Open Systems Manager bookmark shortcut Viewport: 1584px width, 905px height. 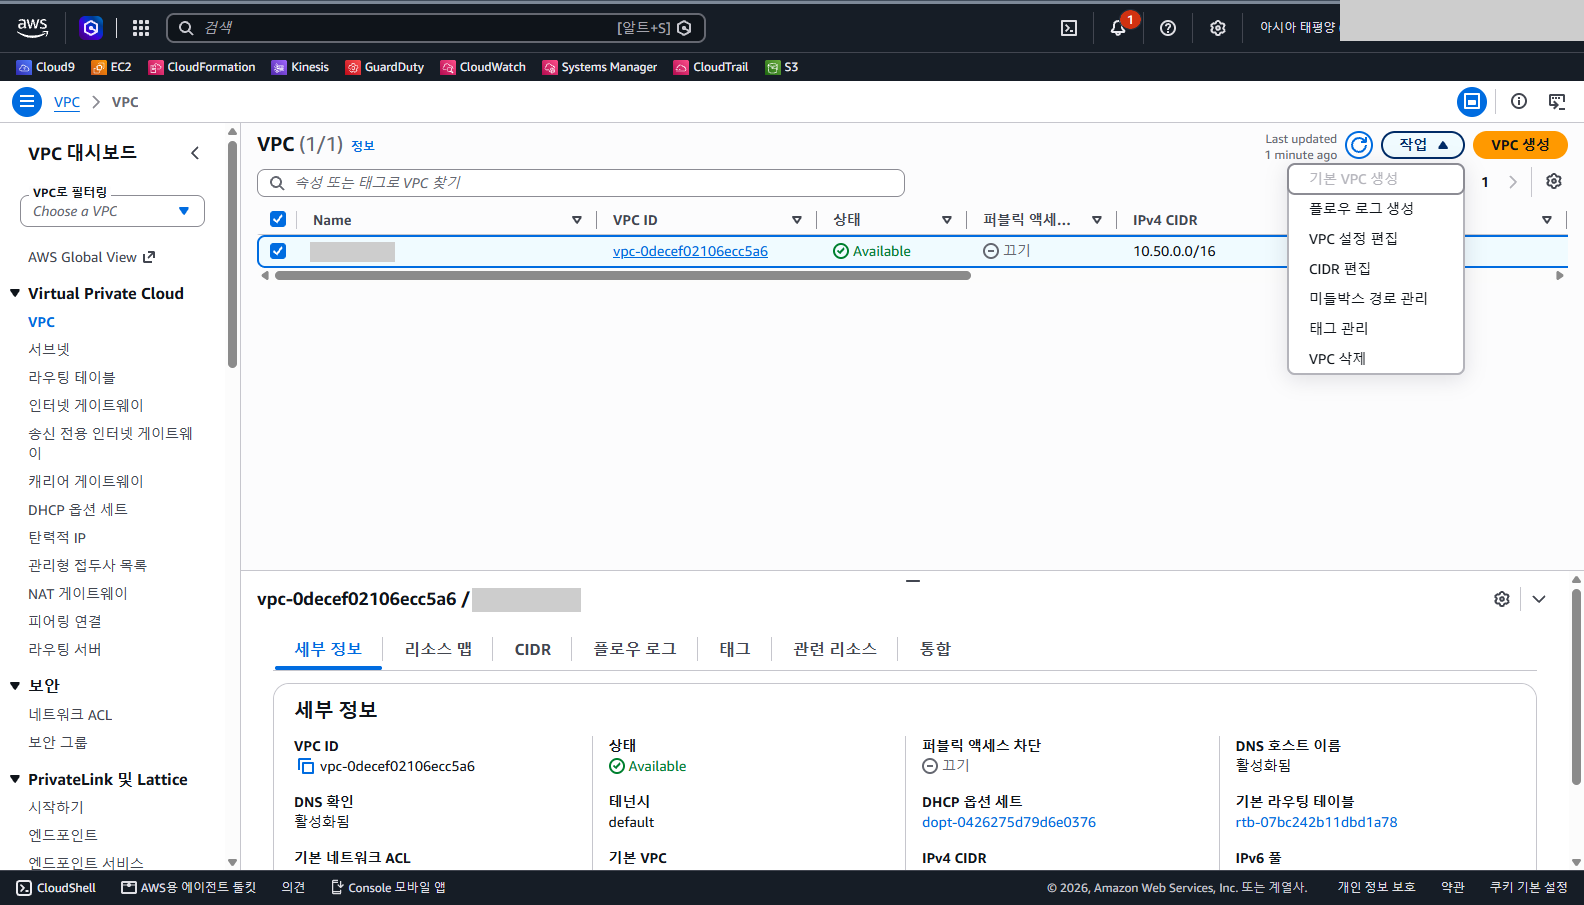600,67
